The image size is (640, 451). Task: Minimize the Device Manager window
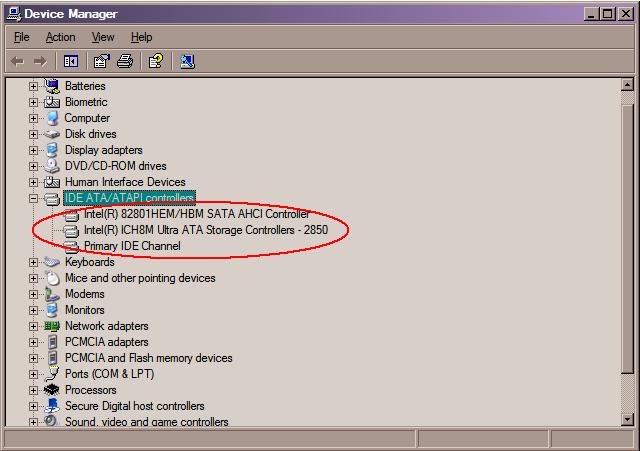pyautogui.click(x=591, y=14)
